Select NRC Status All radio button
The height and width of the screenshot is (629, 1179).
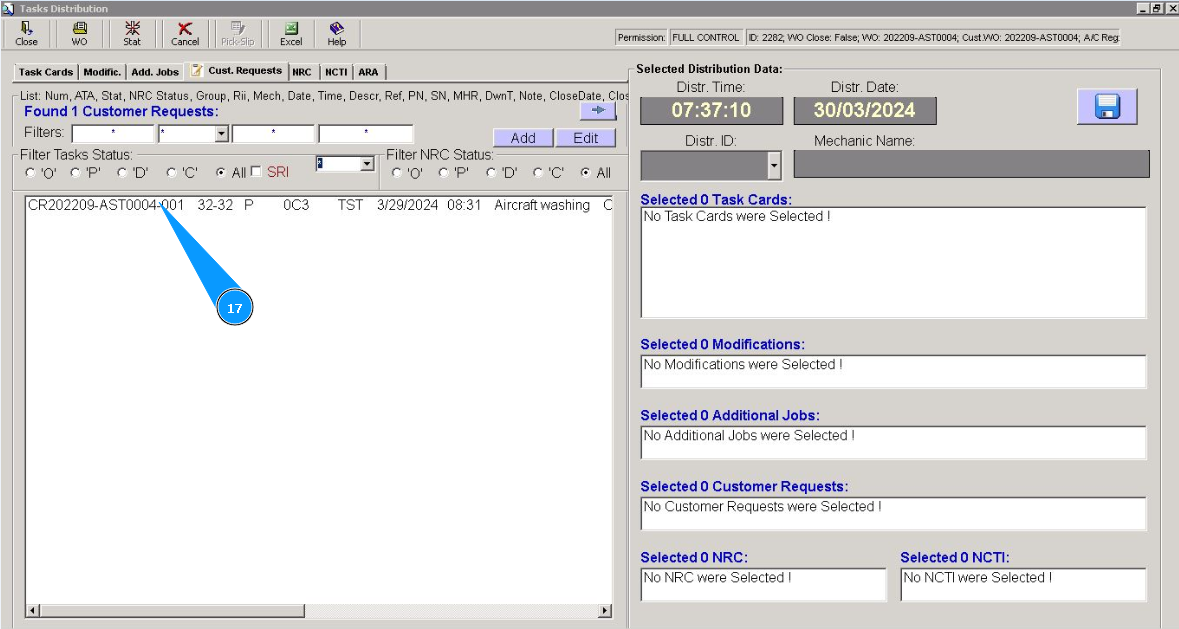(x=585, y=173)
